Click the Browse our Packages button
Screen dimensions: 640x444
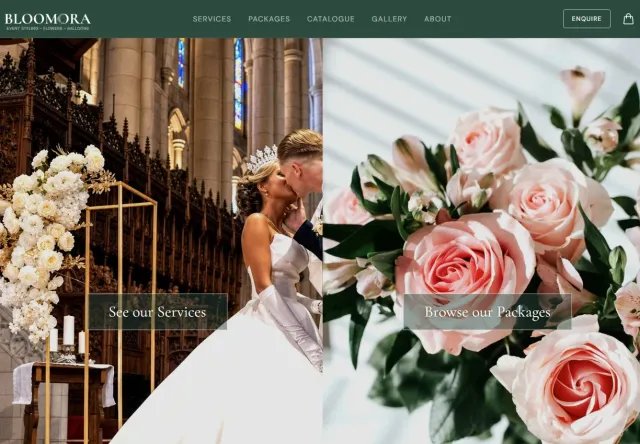point(487,312)
